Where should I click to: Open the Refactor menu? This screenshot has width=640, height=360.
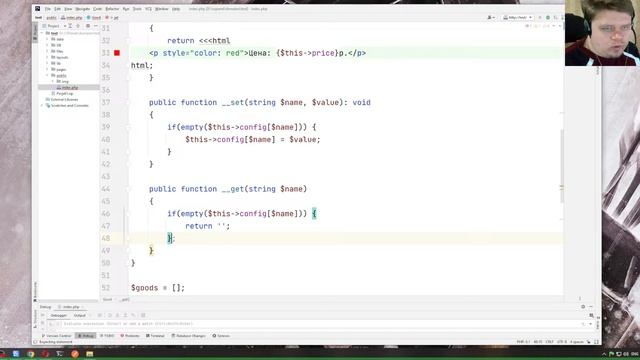point(112,9)
